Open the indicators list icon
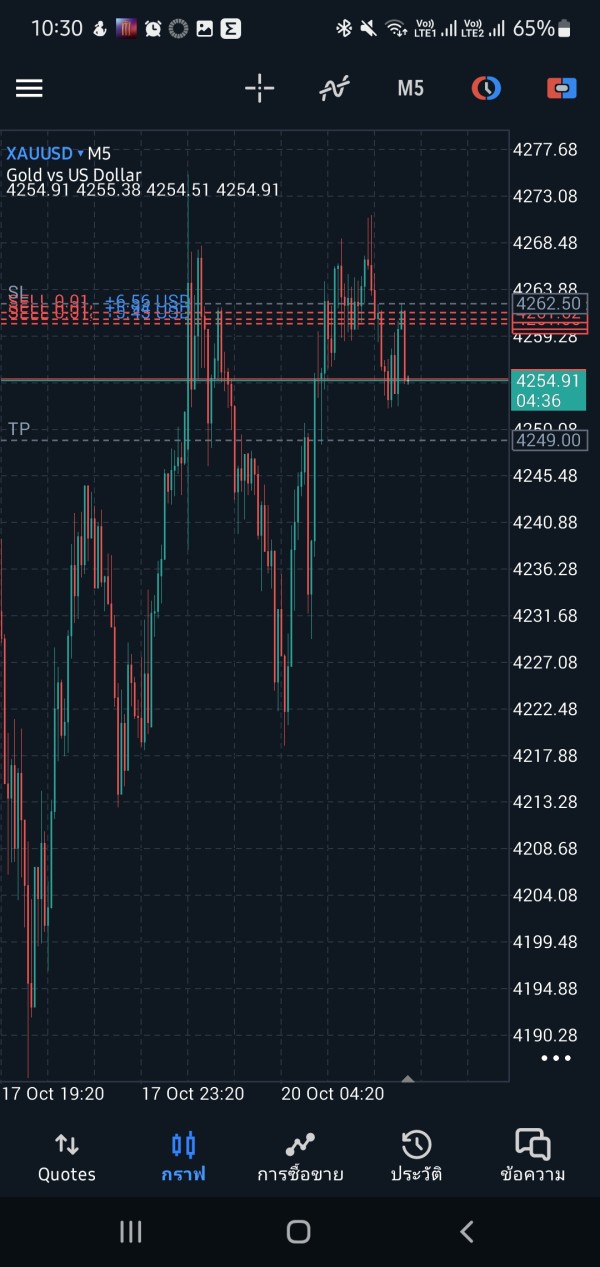Viewport: 600px width, 1267px height. tap(334, 88)
